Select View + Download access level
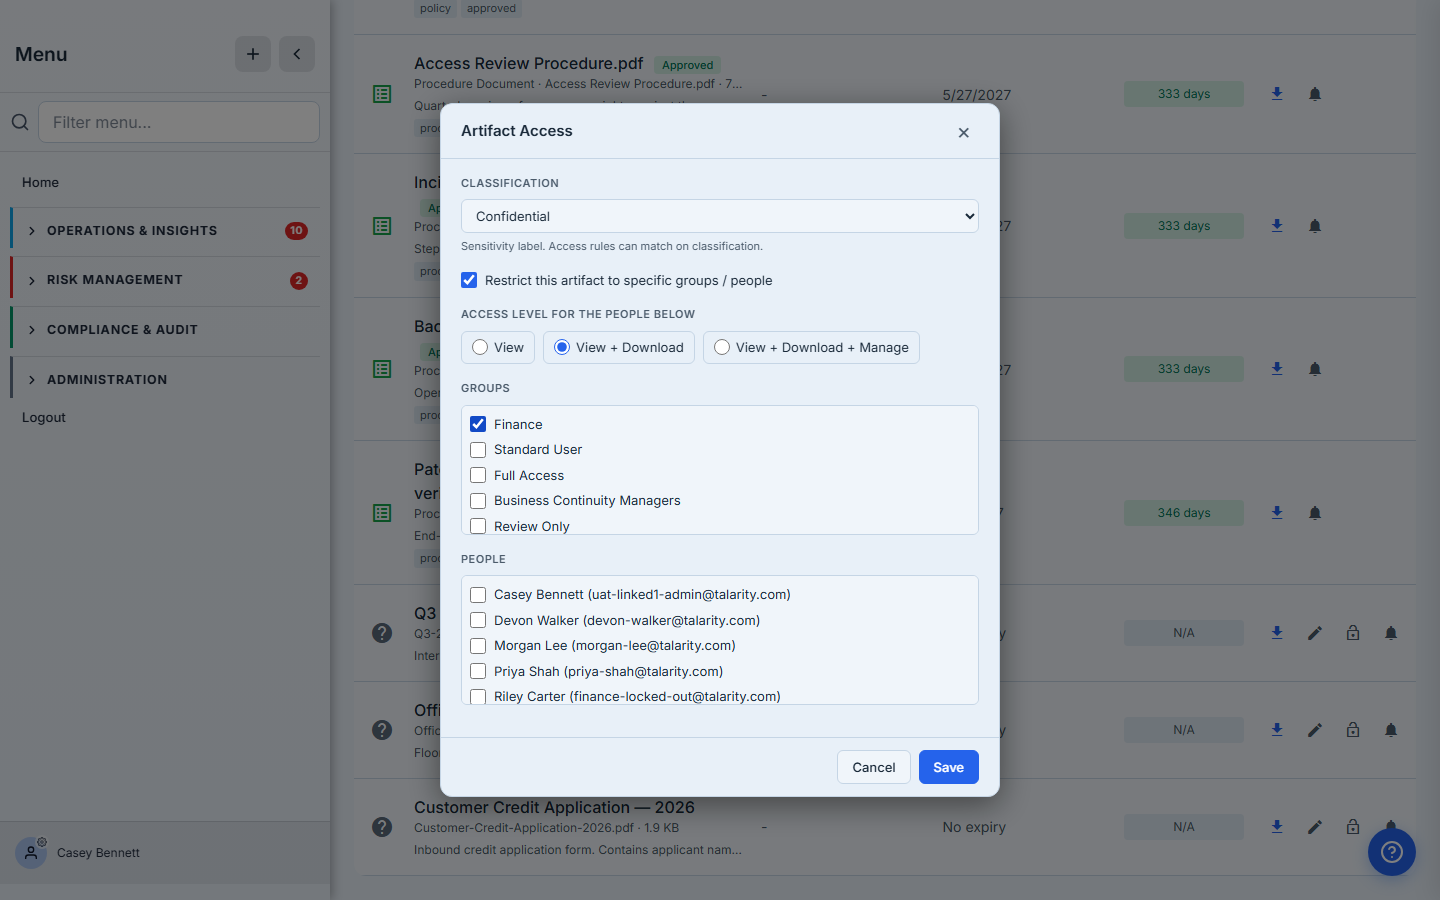The width and height of the screenshot is (1440, 900). tap(619, 347)
